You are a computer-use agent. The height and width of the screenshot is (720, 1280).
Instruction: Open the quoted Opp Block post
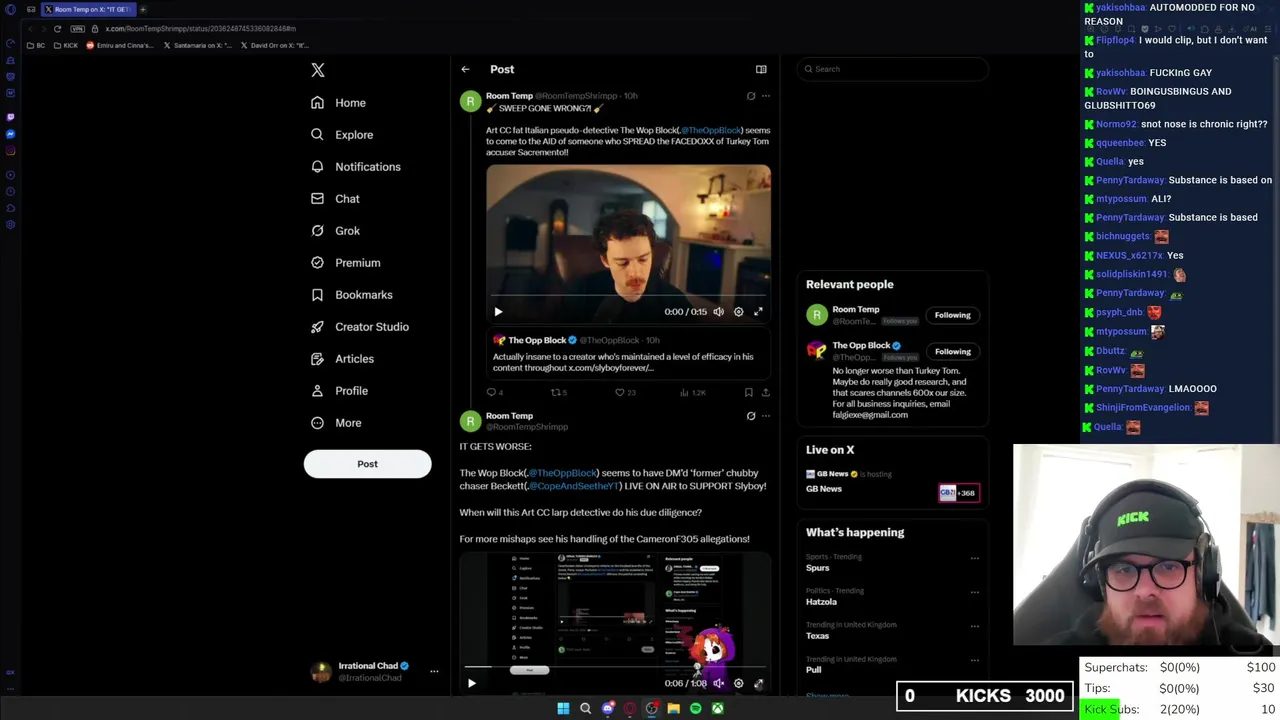(628, 353)
